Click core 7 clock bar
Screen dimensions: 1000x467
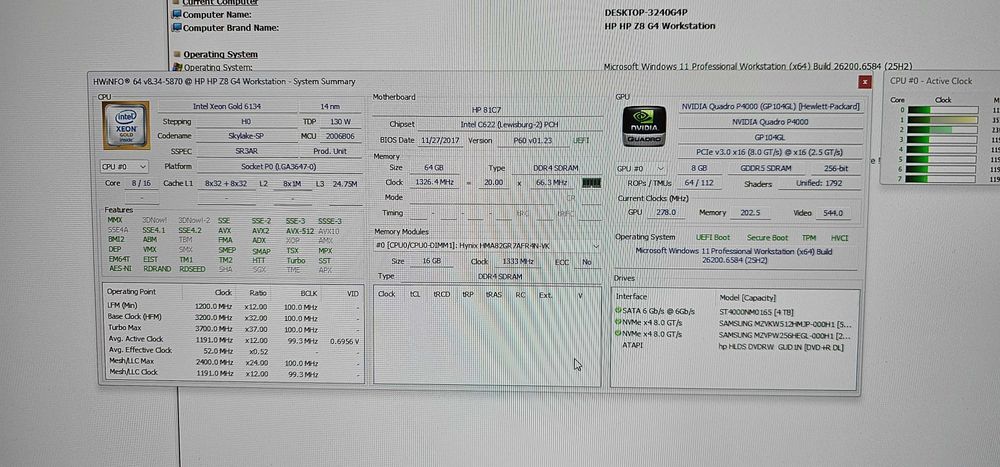pos(943,179)
